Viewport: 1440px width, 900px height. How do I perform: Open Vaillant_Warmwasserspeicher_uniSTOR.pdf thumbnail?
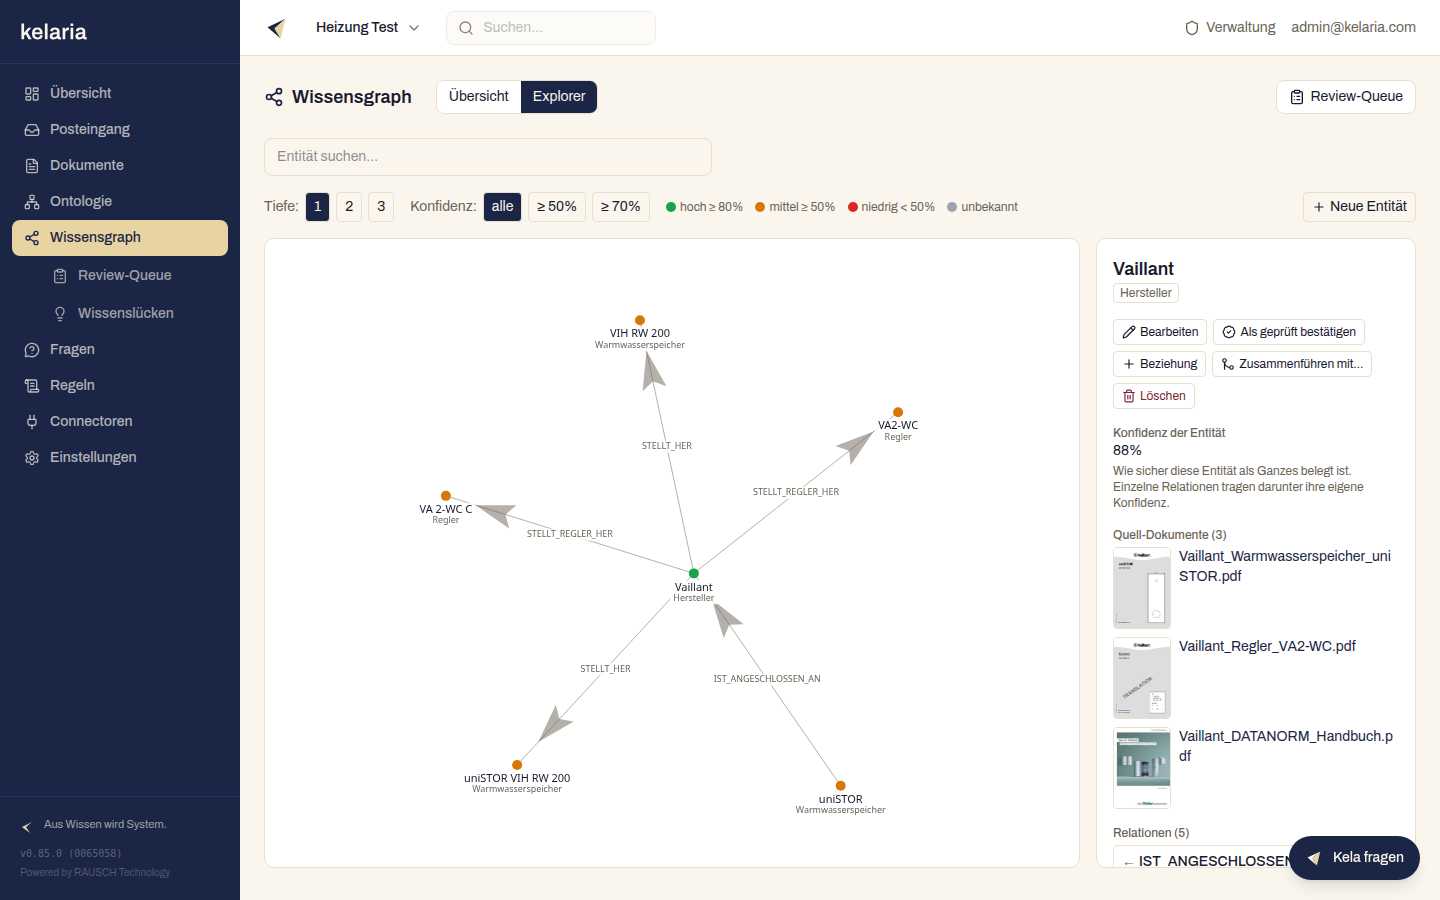click(1142, 588)
